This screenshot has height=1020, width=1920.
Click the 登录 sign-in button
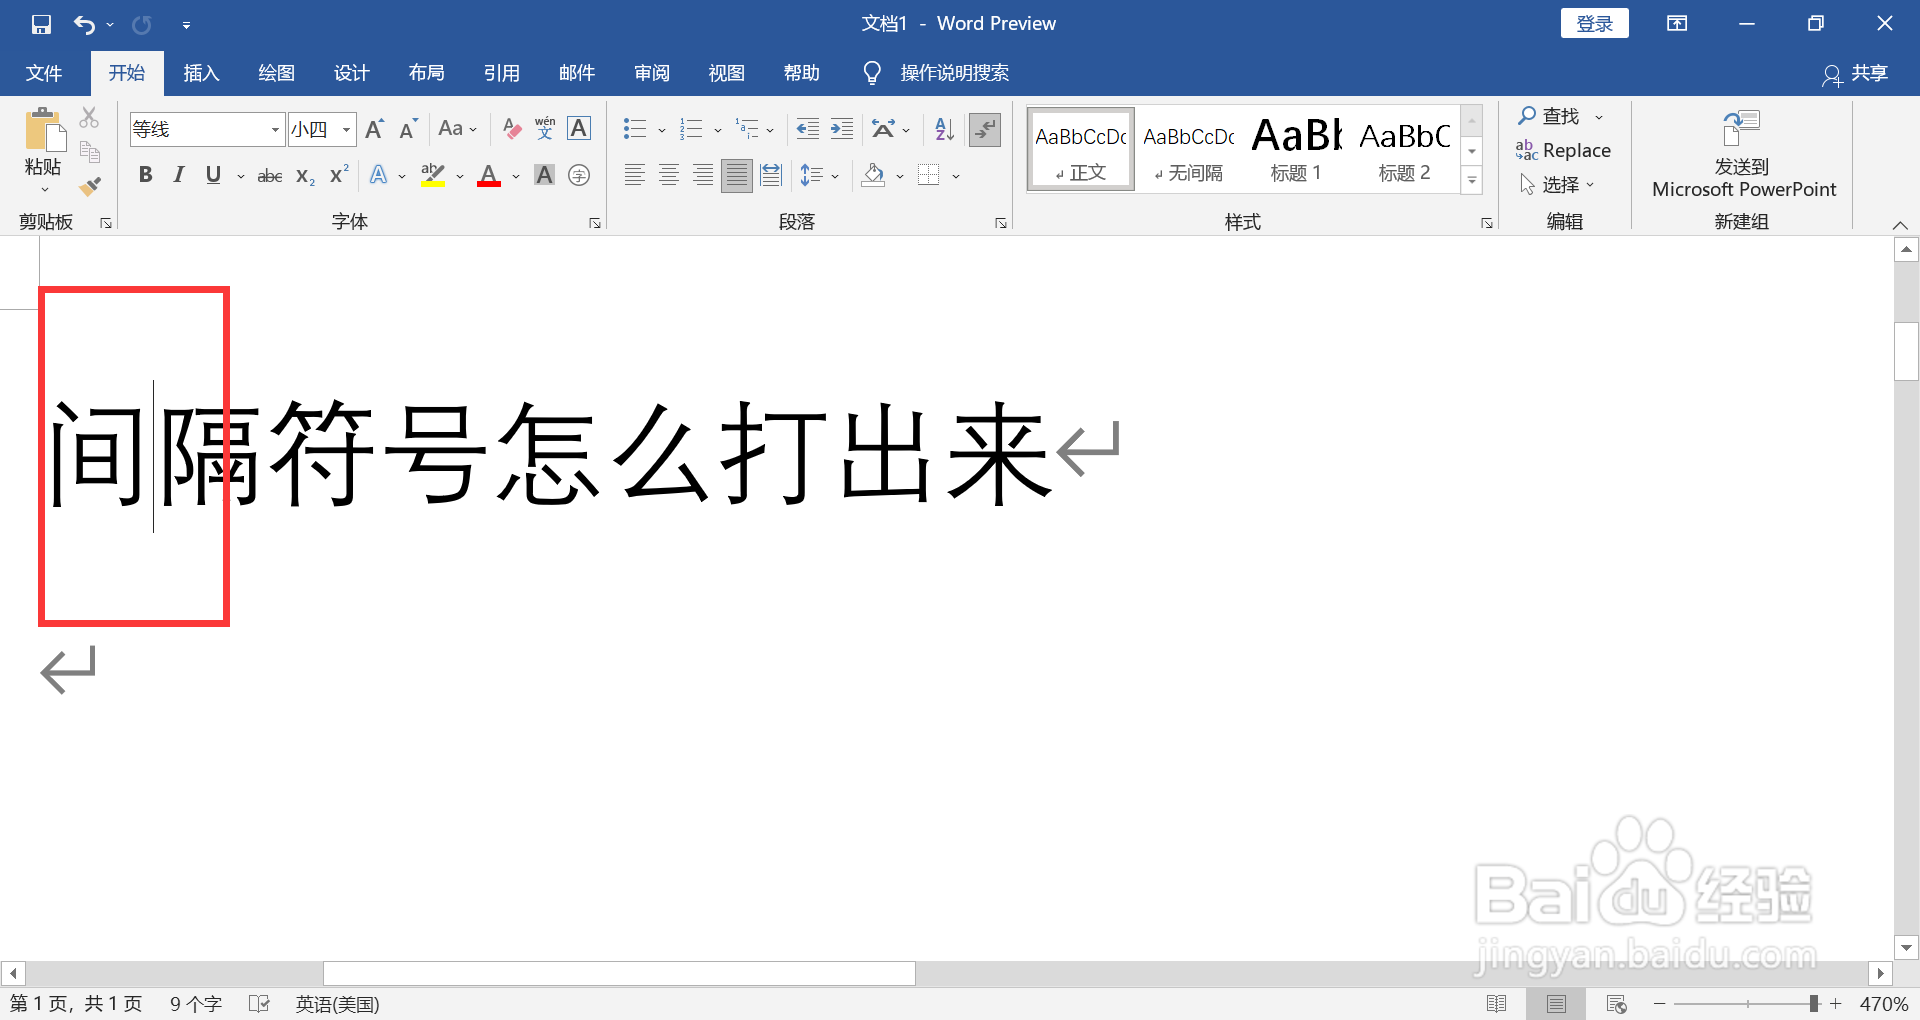[1594, 22]
